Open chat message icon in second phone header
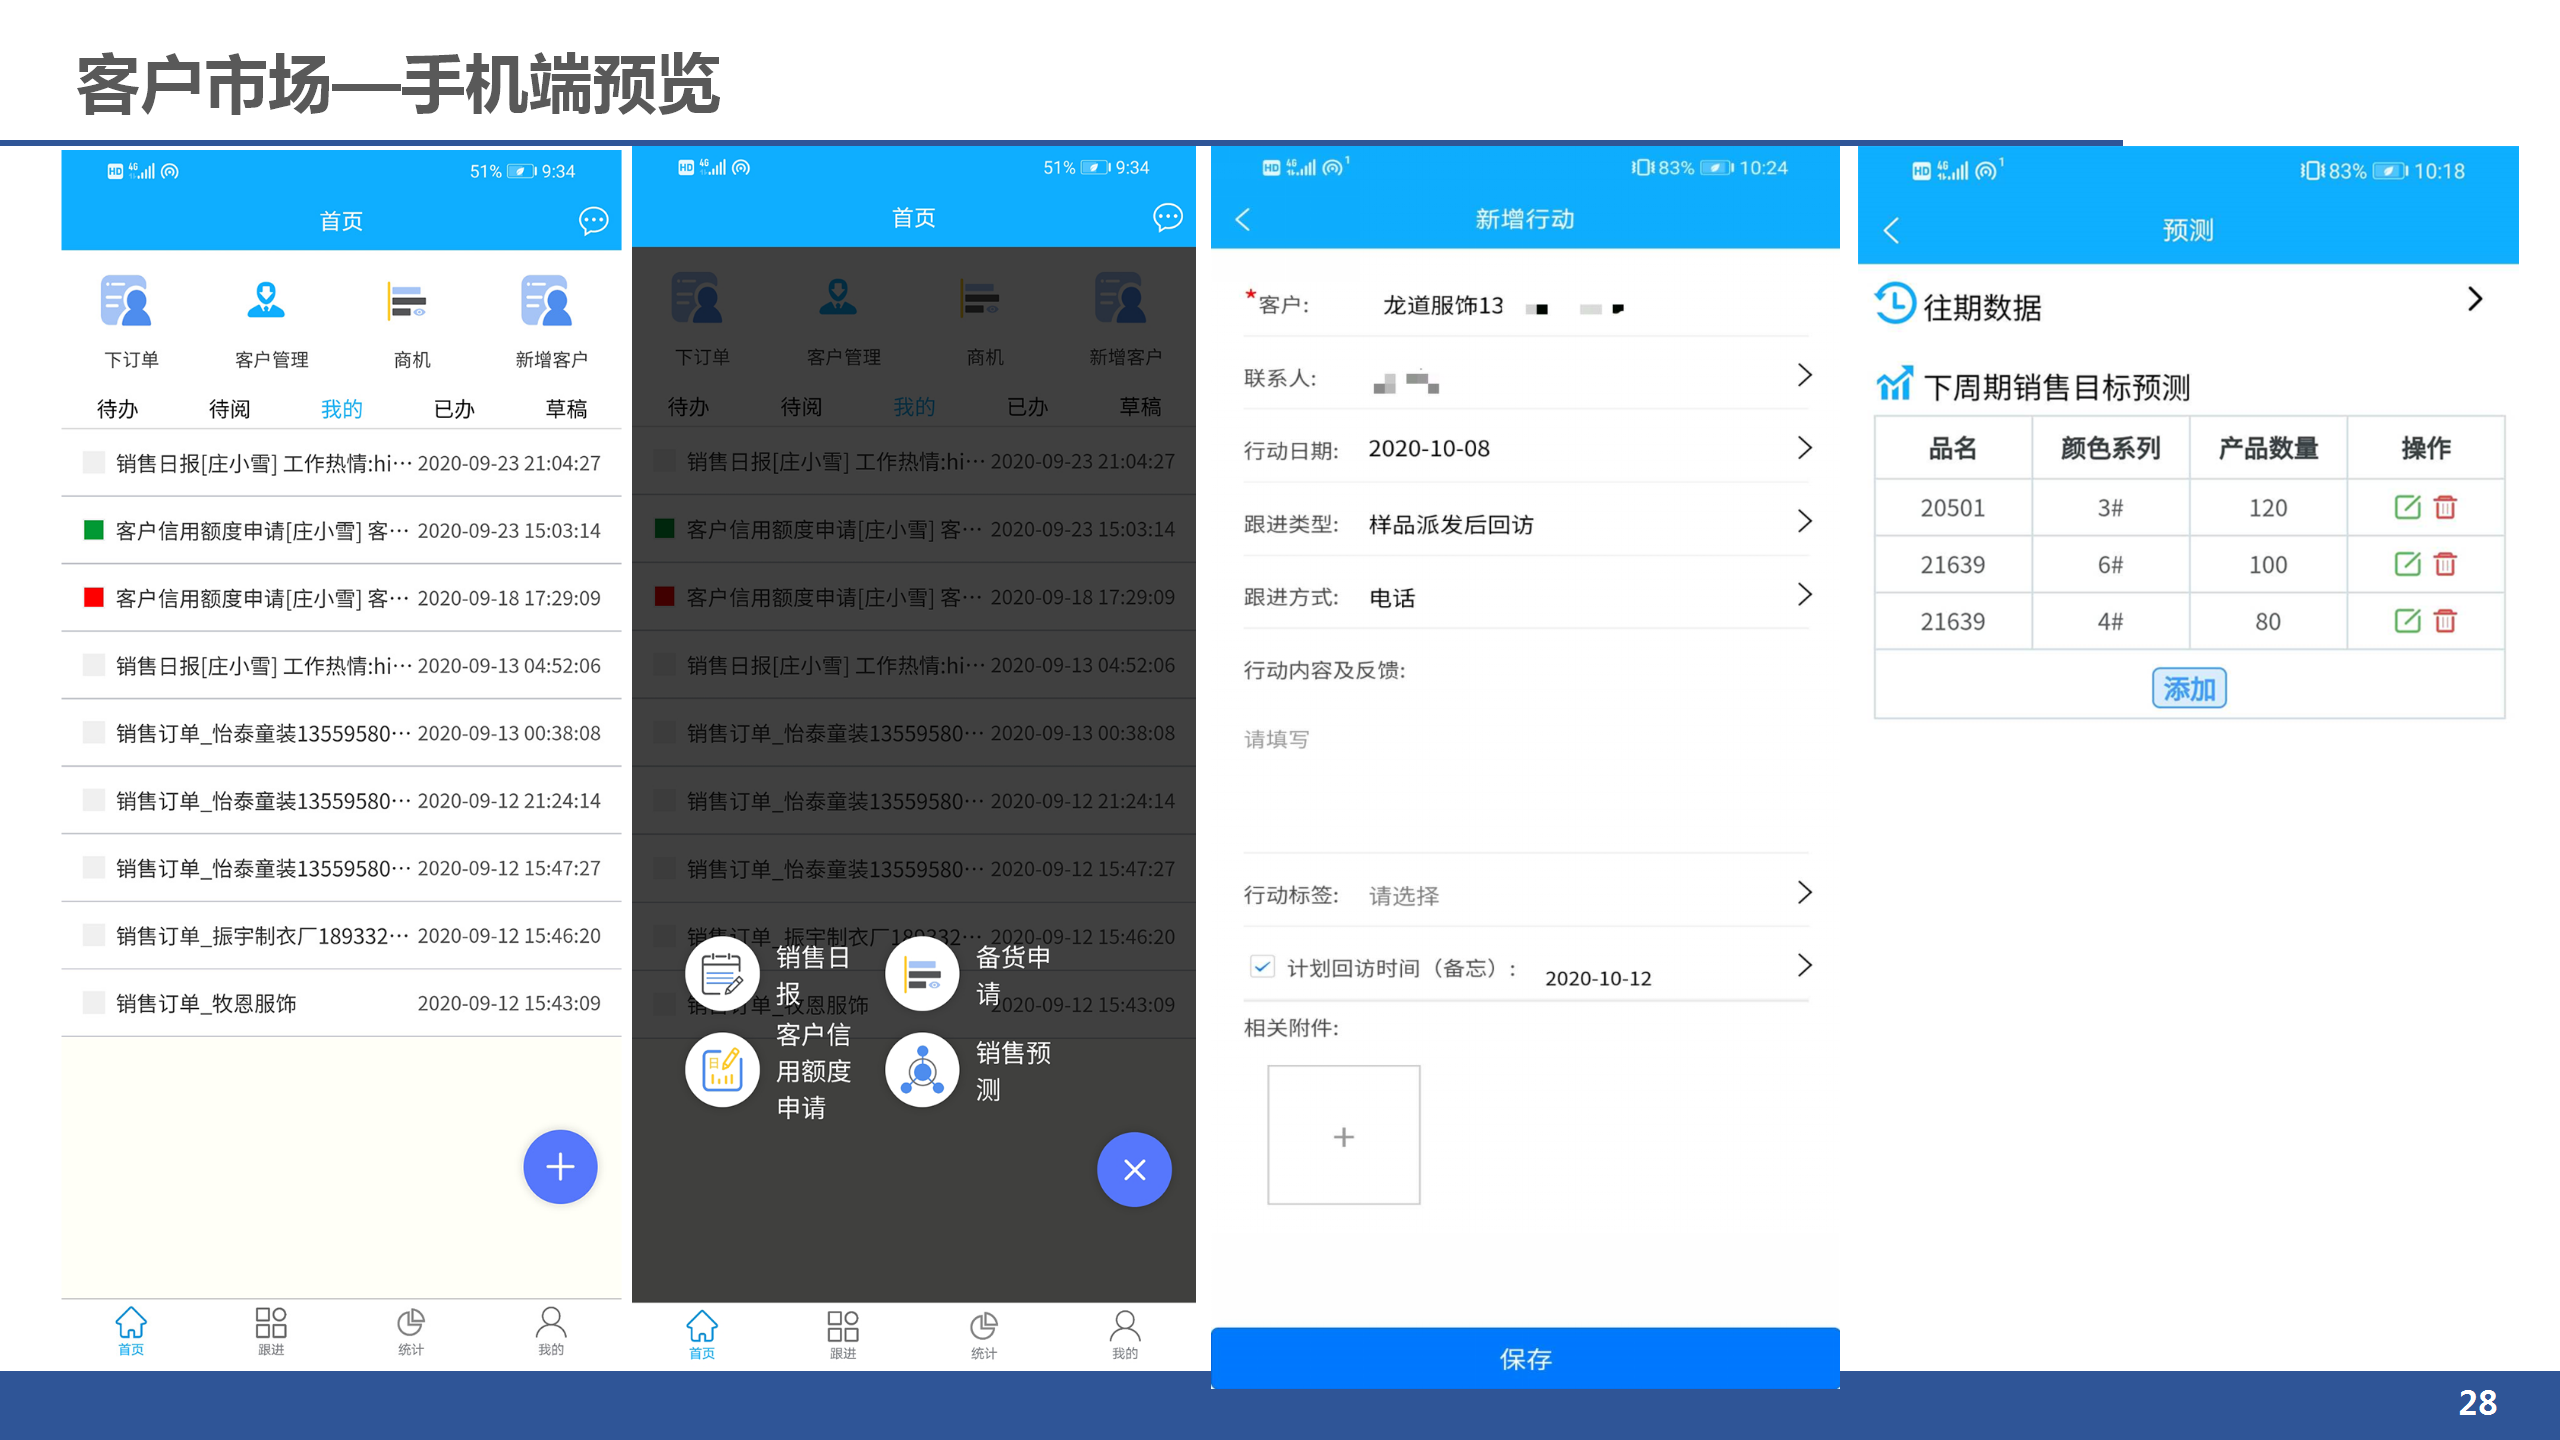Screen dimensions: 2560x1440 tap(1167, 217)
